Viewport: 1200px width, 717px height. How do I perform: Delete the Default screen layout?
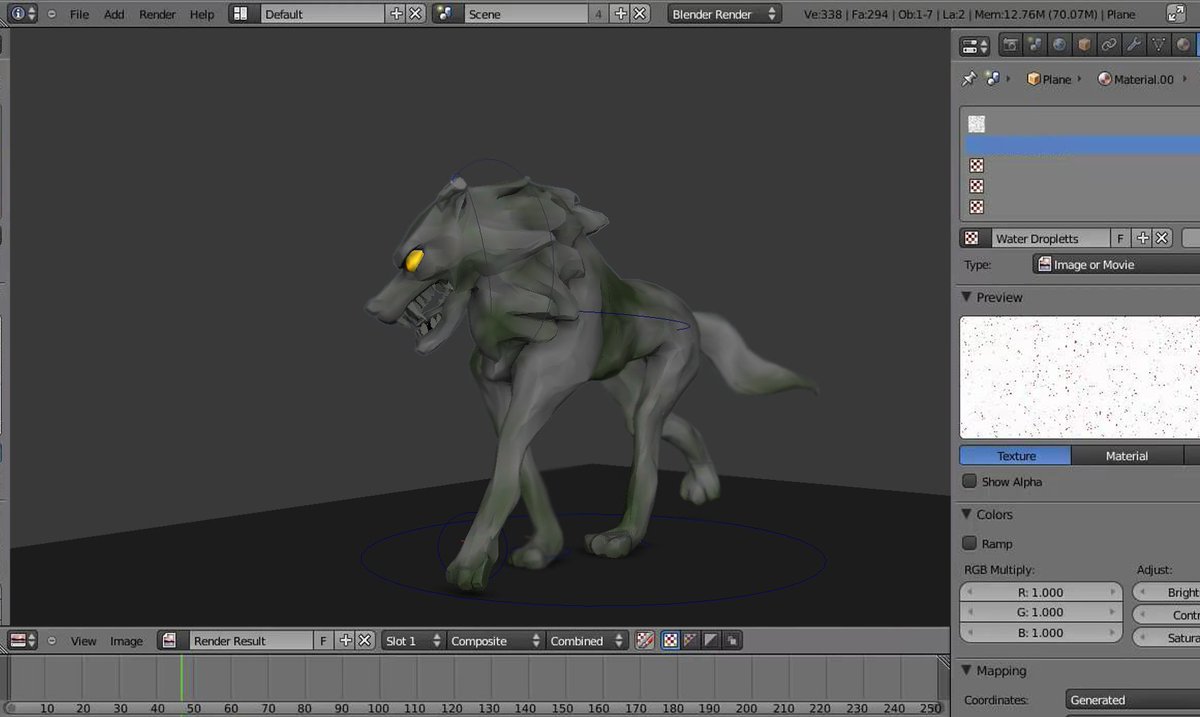[416, 14]
